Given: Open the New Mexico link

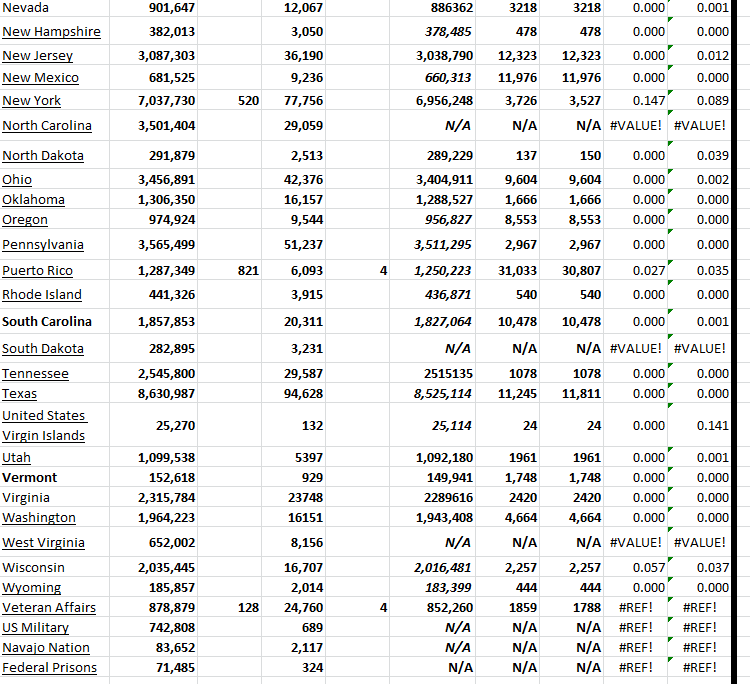Looking at the screenshot, I should 40,78.
